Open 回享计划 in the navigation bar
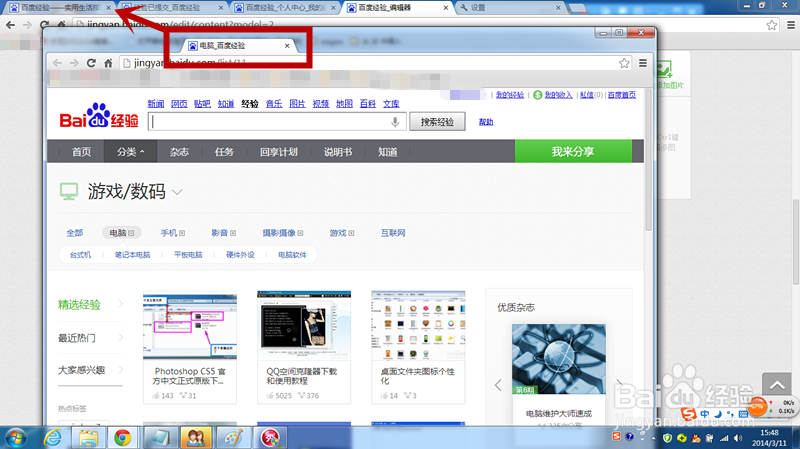 pyautogui.click(x=279, y=152)
